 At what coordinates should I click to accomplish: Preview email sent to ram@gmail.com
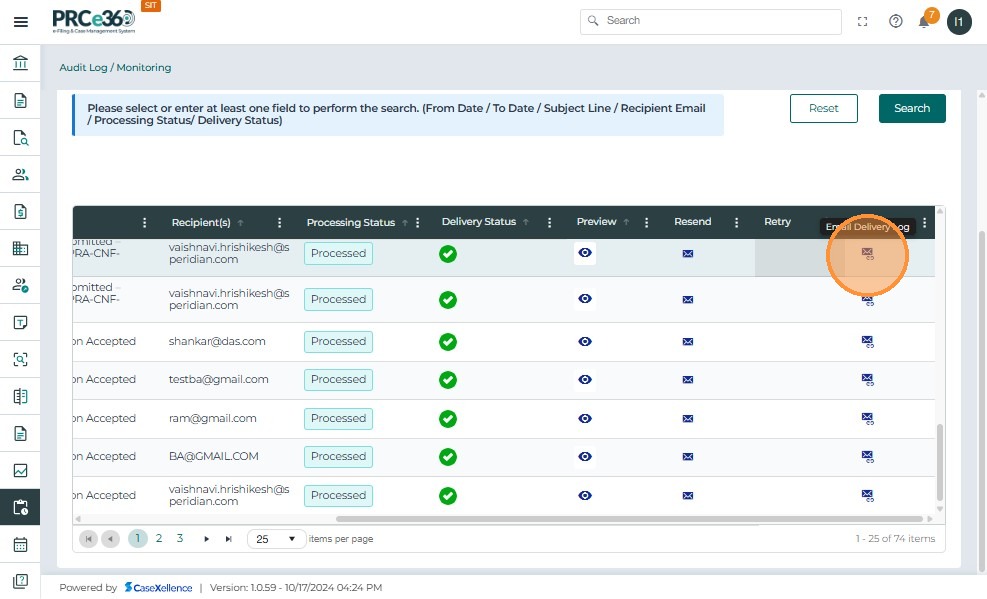585,419
